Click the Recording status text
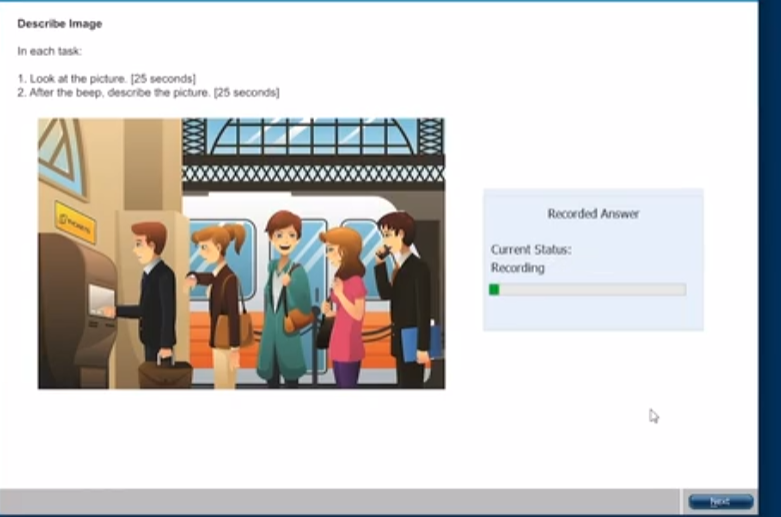 point(517,268)
